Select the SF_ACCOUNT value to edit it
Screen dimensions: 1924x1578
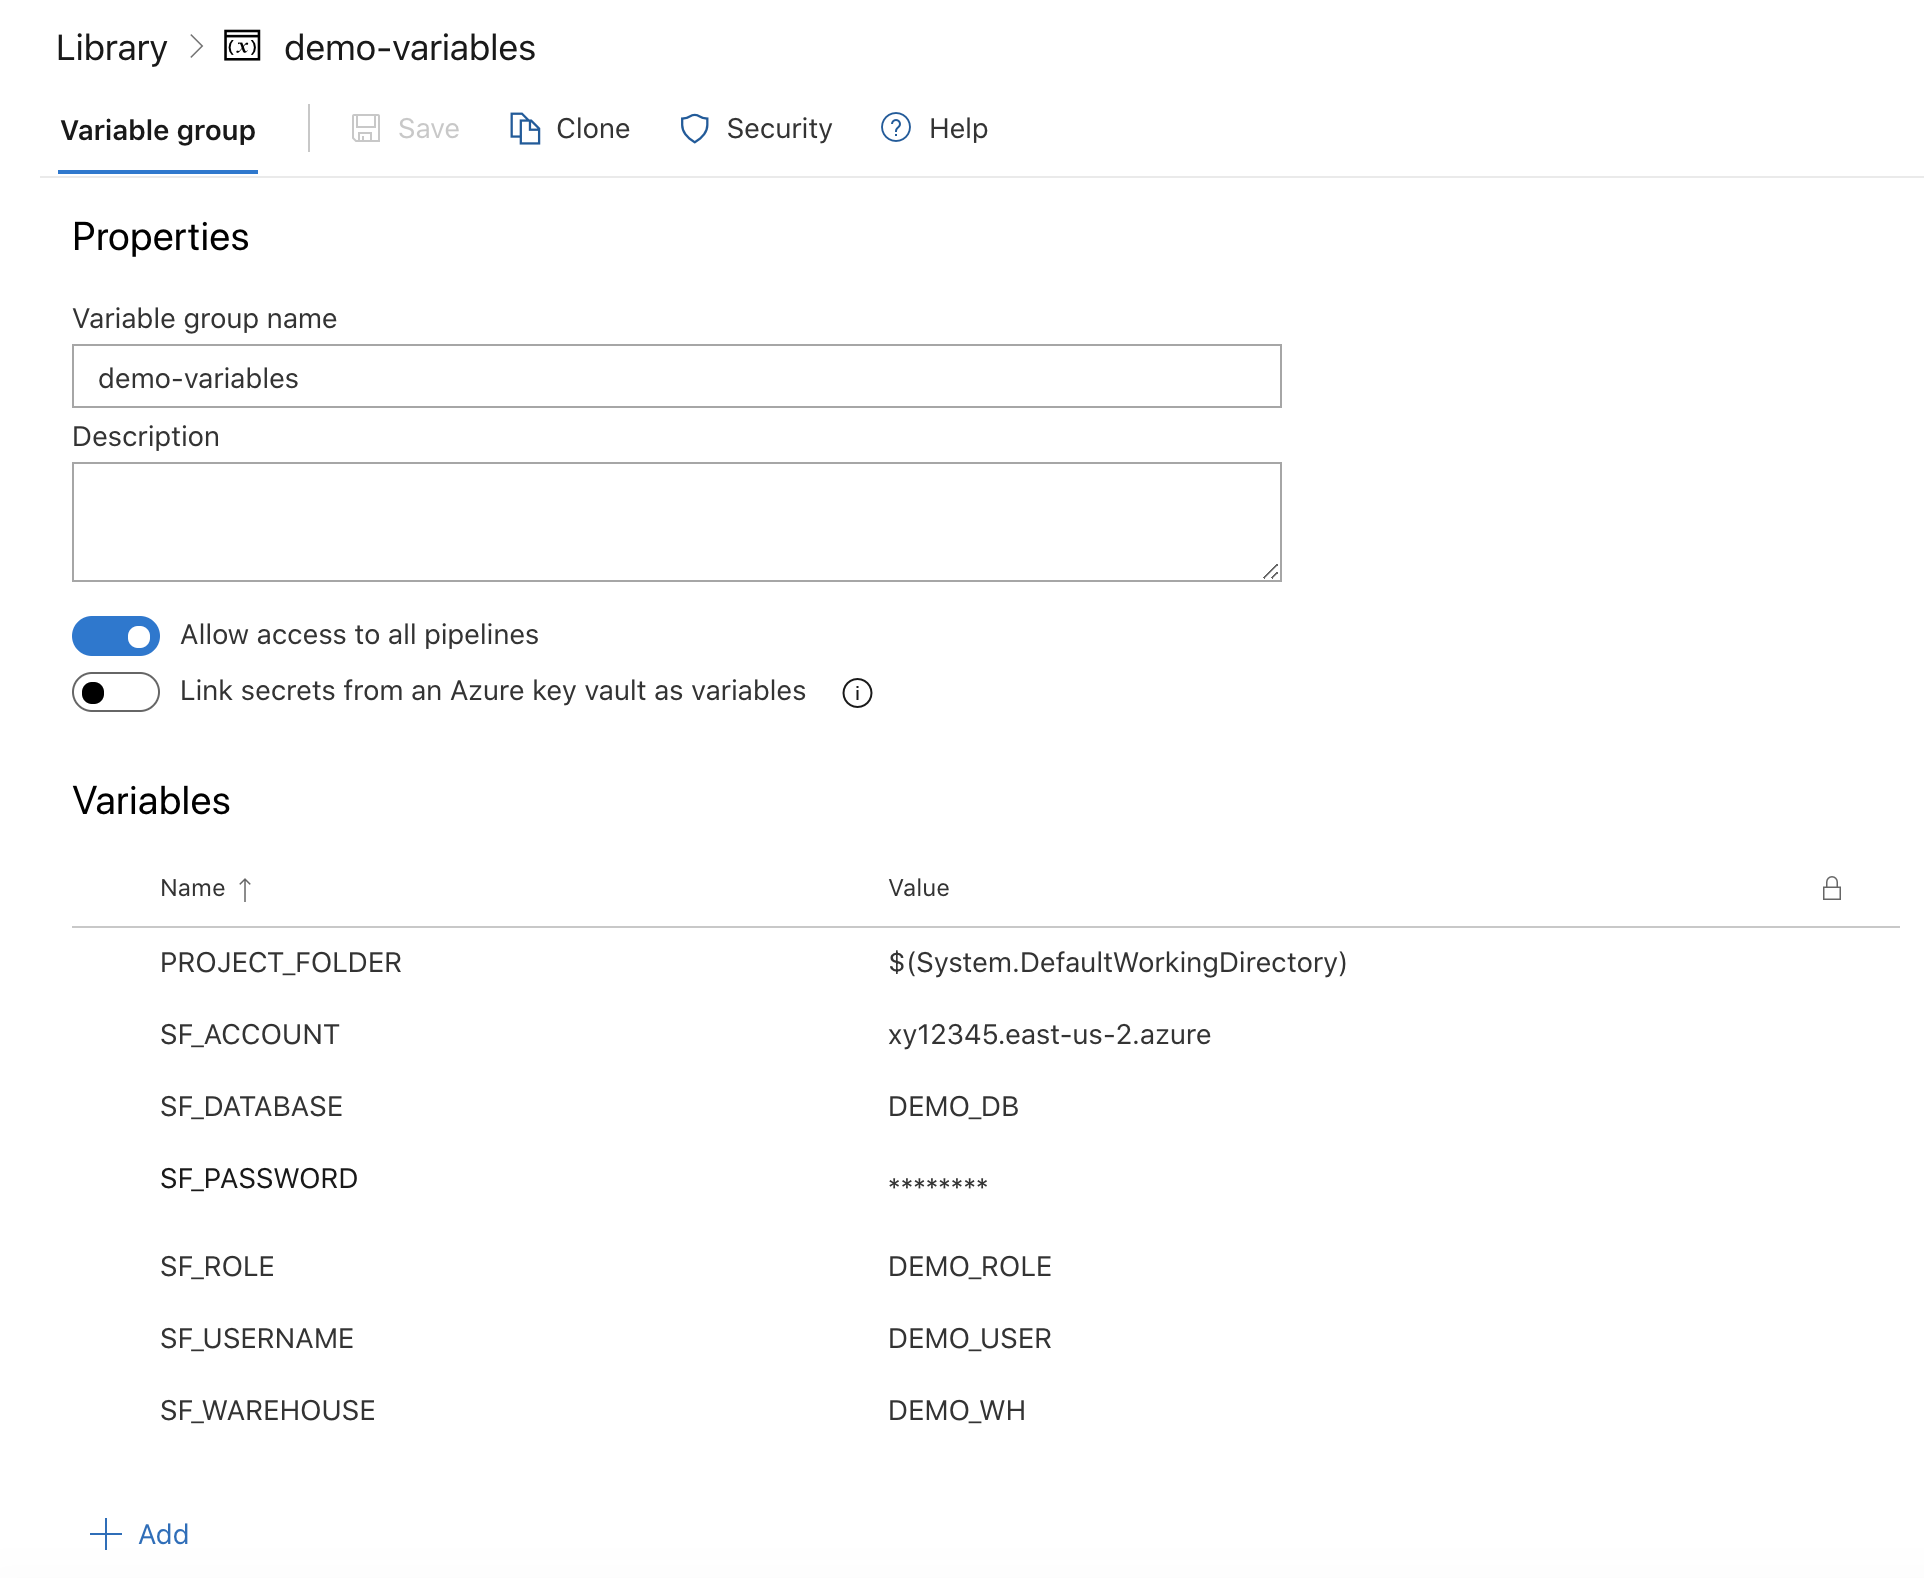(1049, 1034)
